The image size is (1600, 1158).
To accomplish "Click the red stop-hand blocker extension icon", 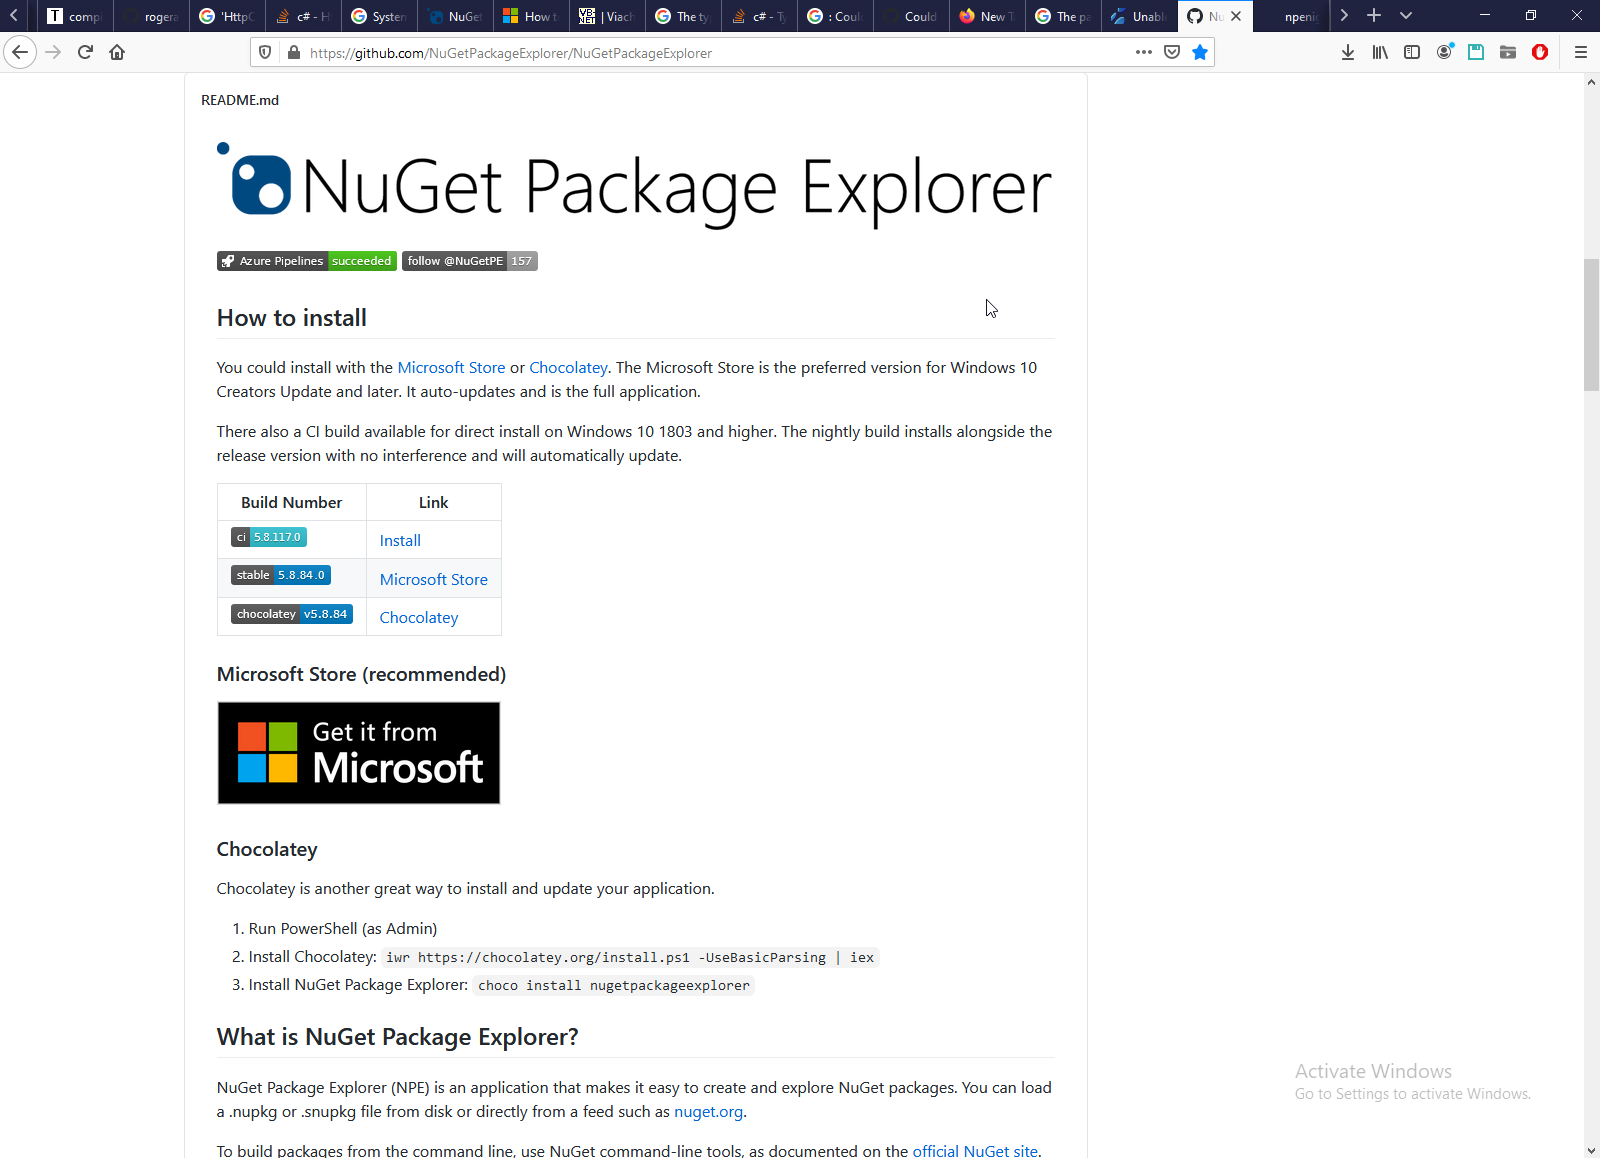I will coord(1540,52).
